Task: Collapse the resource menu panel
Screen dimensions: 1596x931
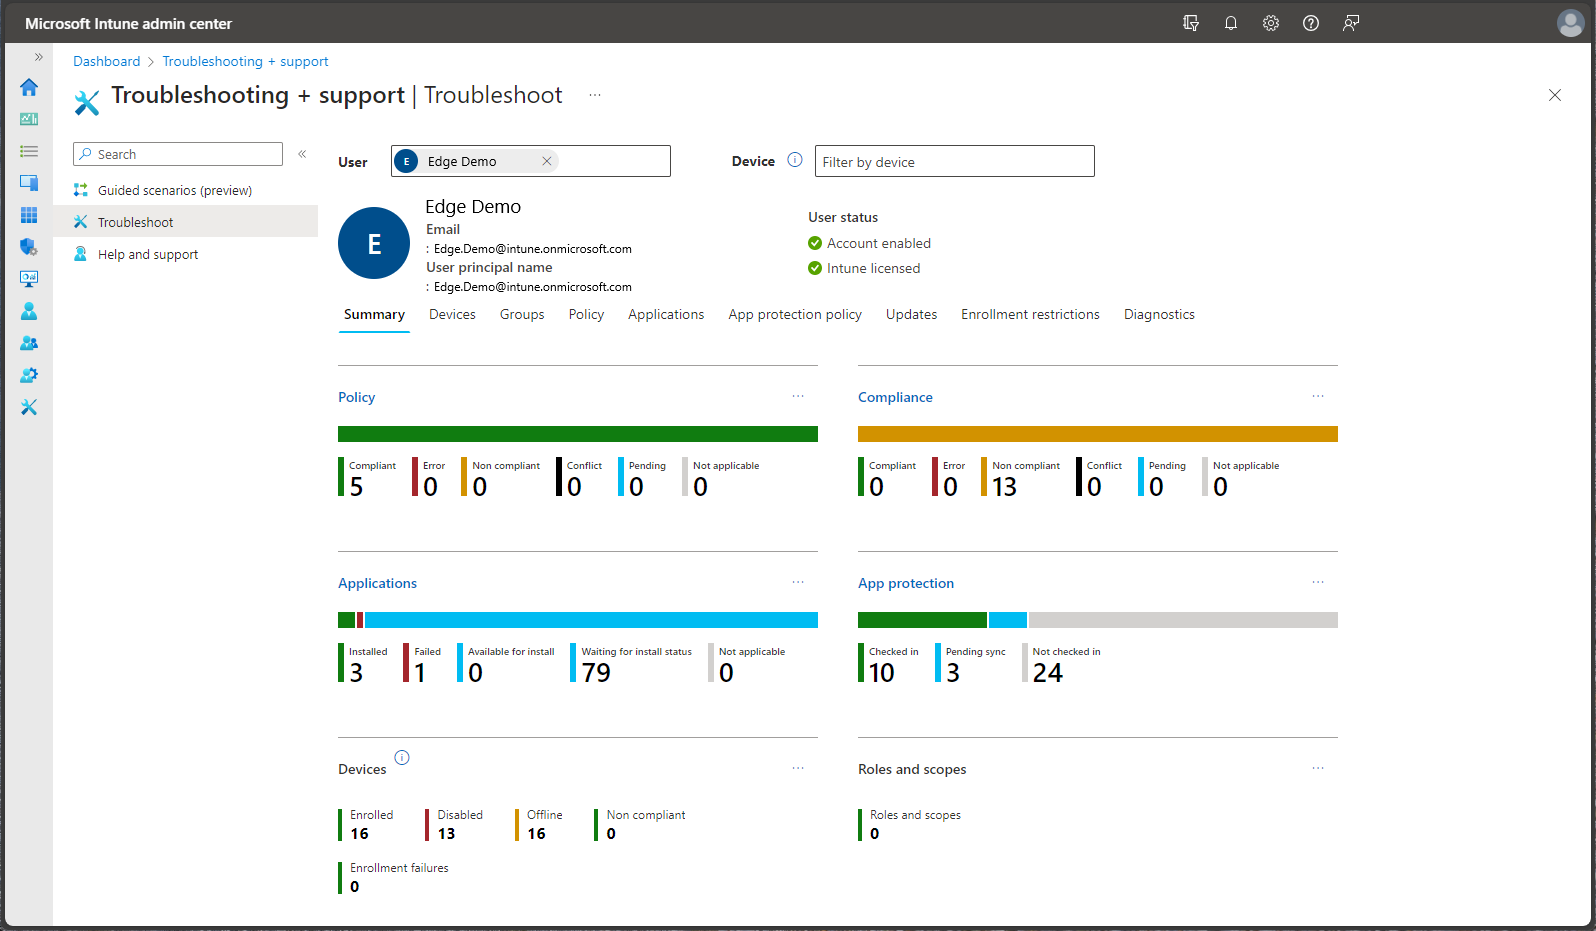Action: [302, 154]
